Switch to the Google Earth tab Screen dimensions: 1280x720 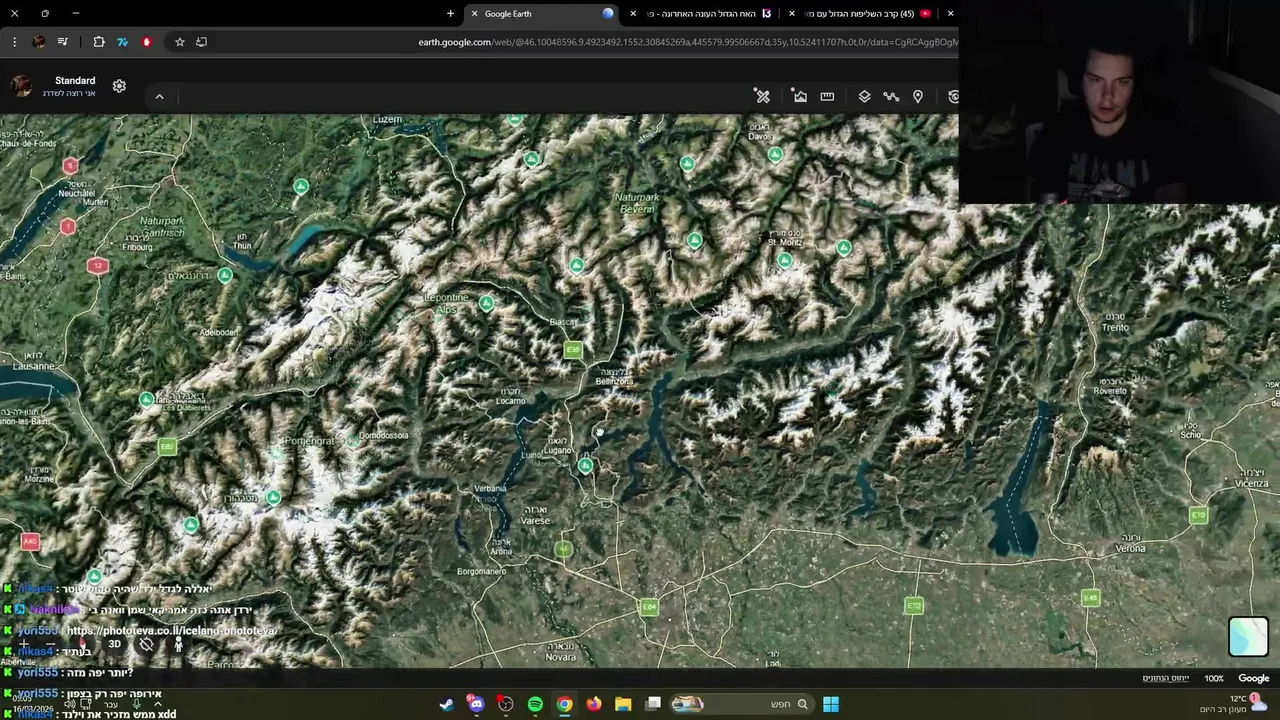[x=540, y=14]
